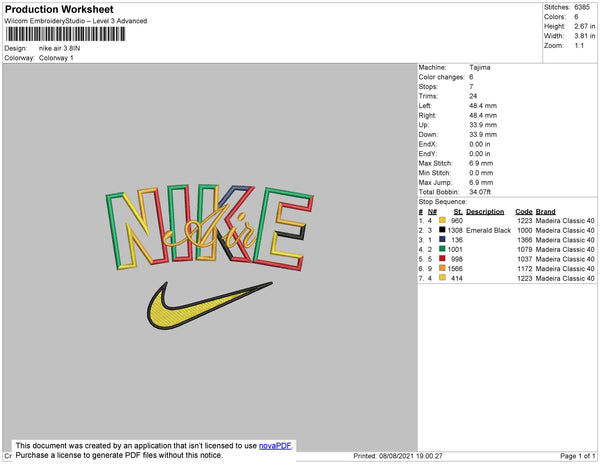Select the Emerald Black color swatch
Viewport: 600px width, 464px height.
(x=442, y=230)
